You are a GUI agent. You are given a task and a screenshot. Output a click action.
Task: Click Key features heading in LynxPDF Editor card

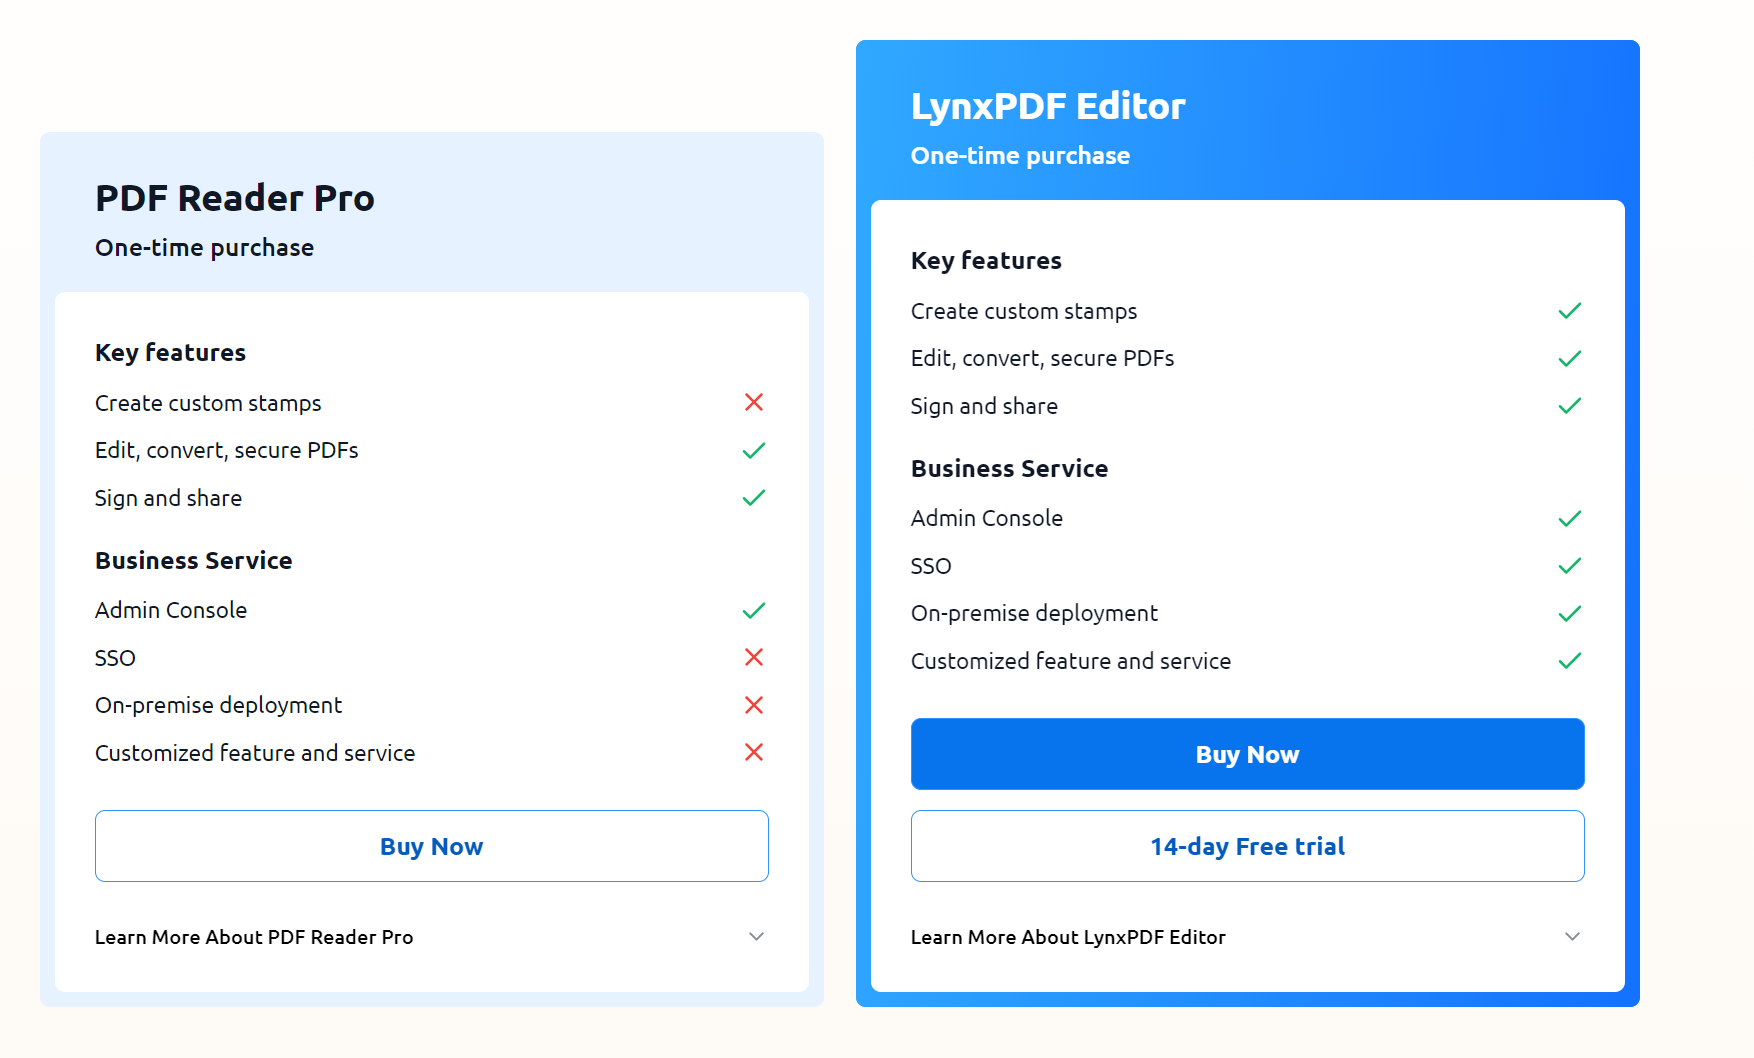986,260
